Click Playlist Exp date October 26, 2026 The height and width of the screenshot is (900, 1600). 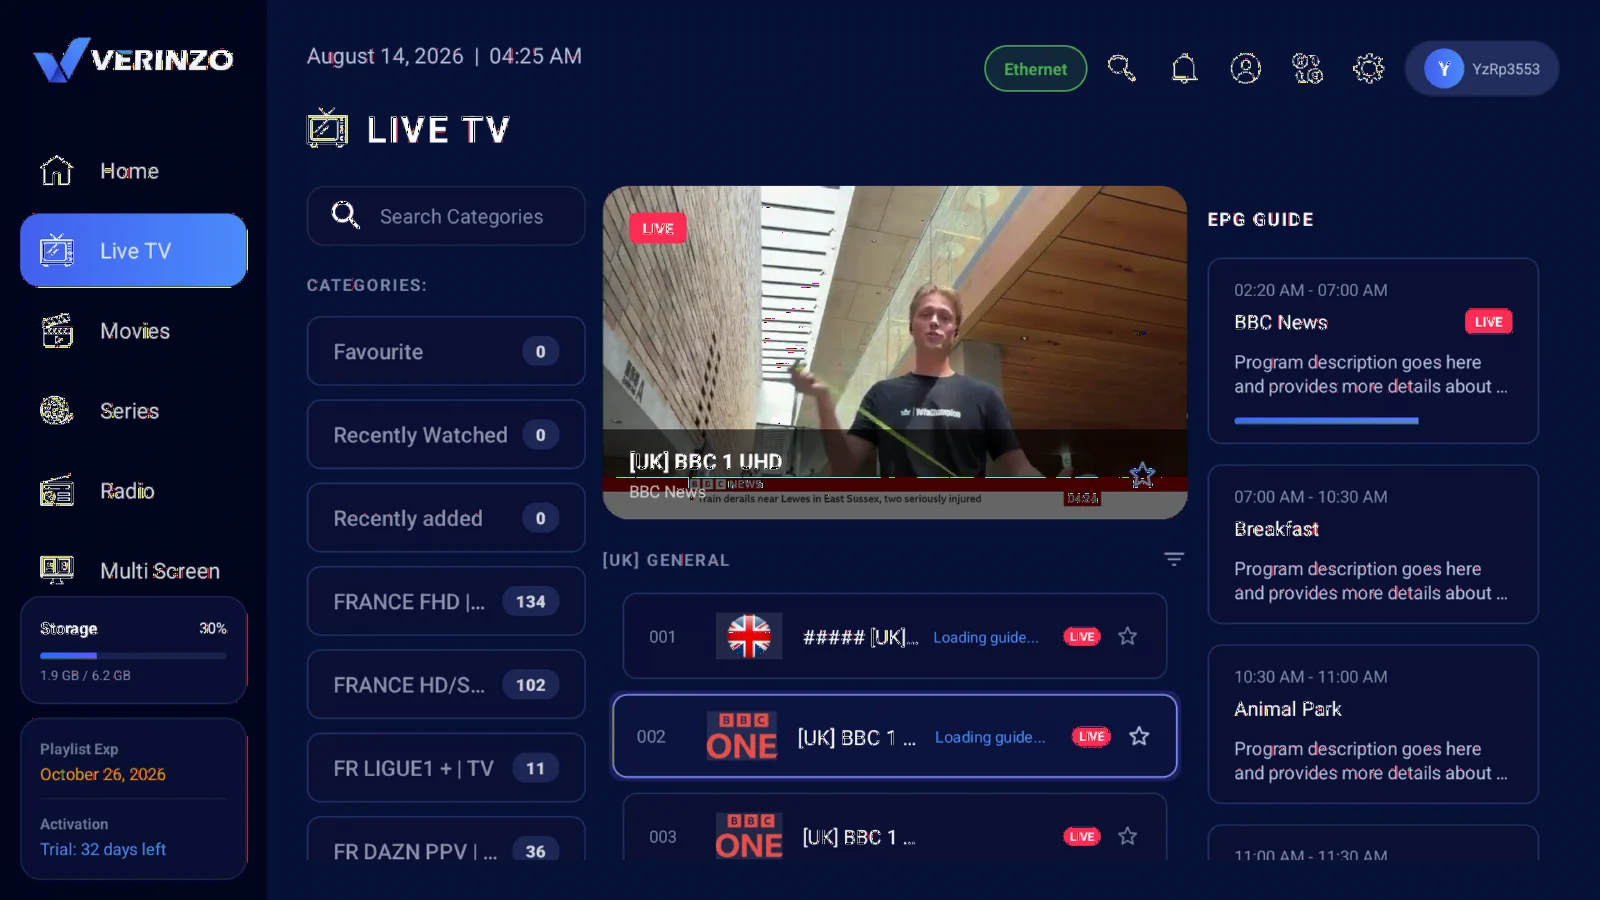103,774
